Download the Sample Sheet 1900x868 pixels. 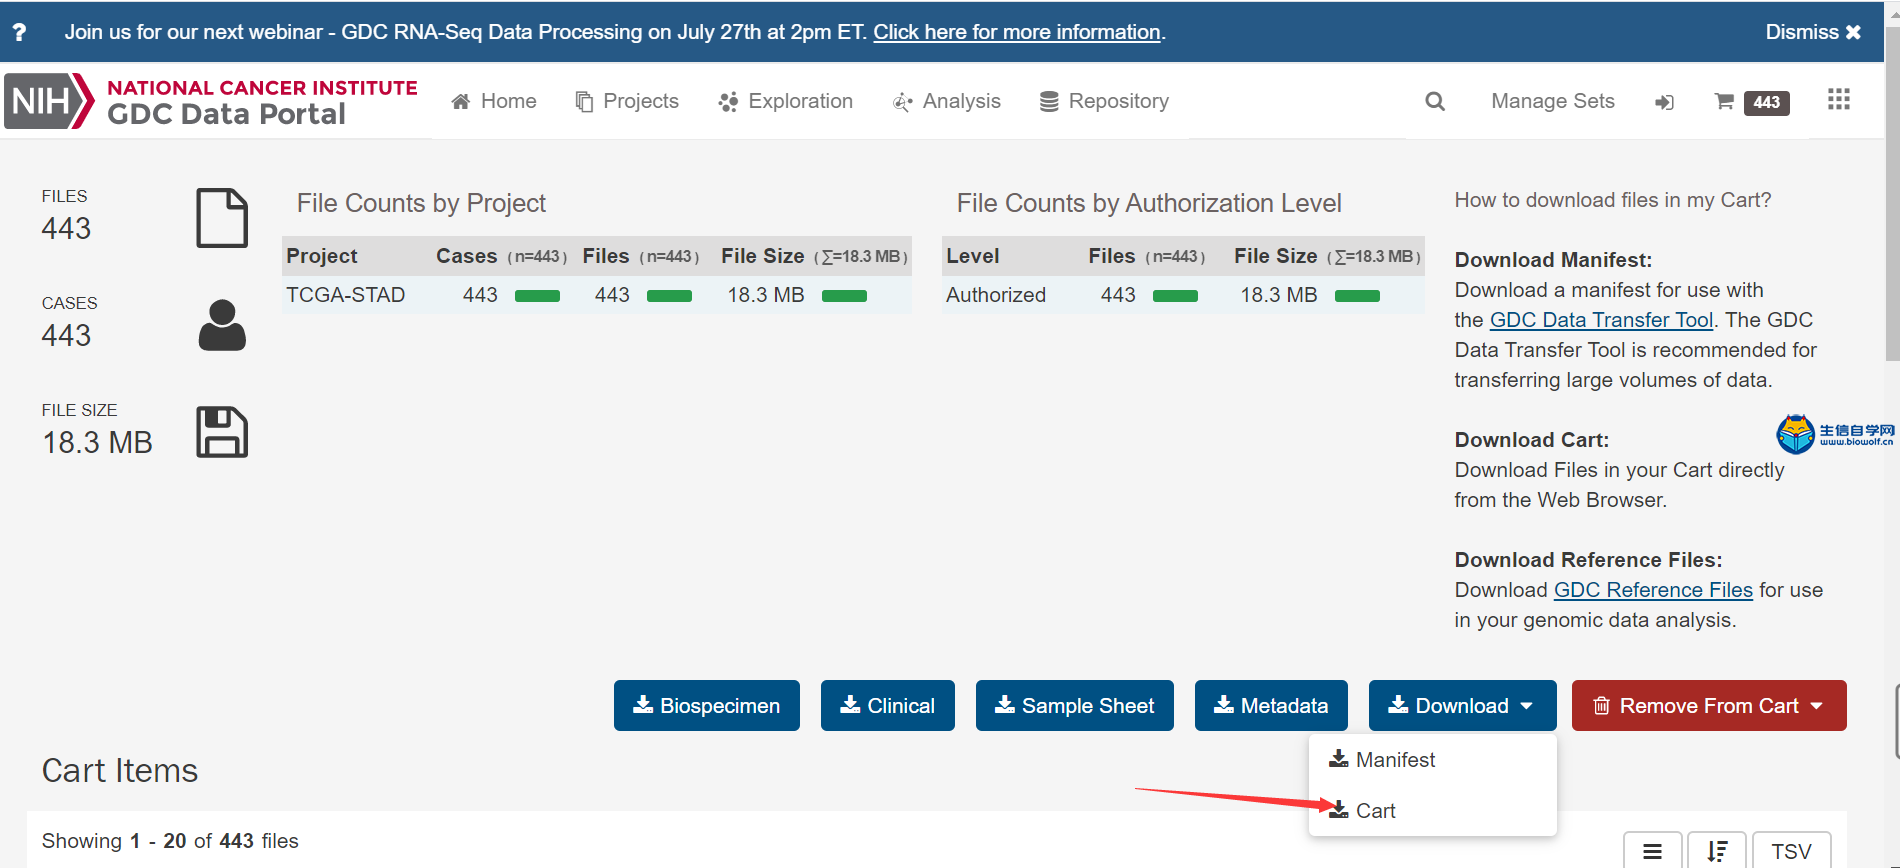pos(1075,706)
